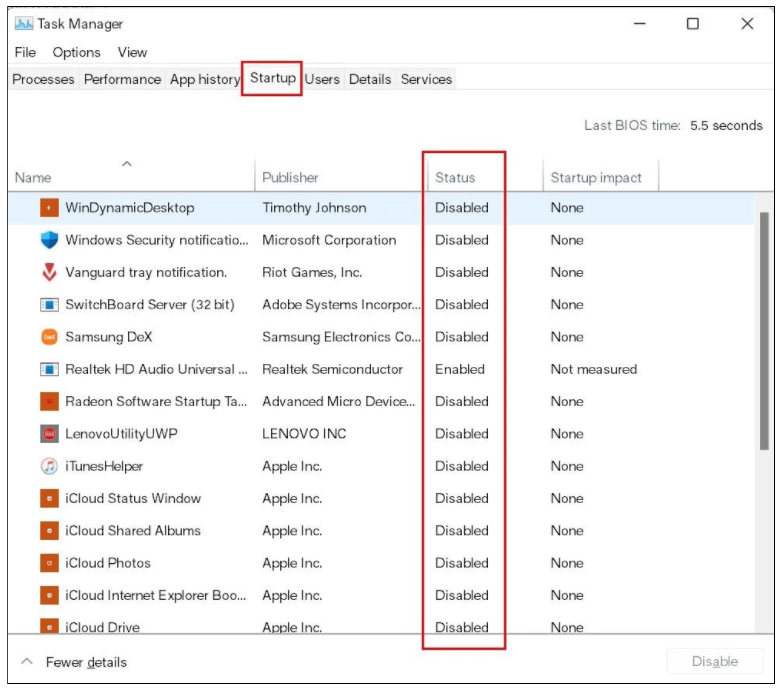Select the WinDynamicDesktop row name
The width and height of the screenshot is (780, 692).
point(130,207)
